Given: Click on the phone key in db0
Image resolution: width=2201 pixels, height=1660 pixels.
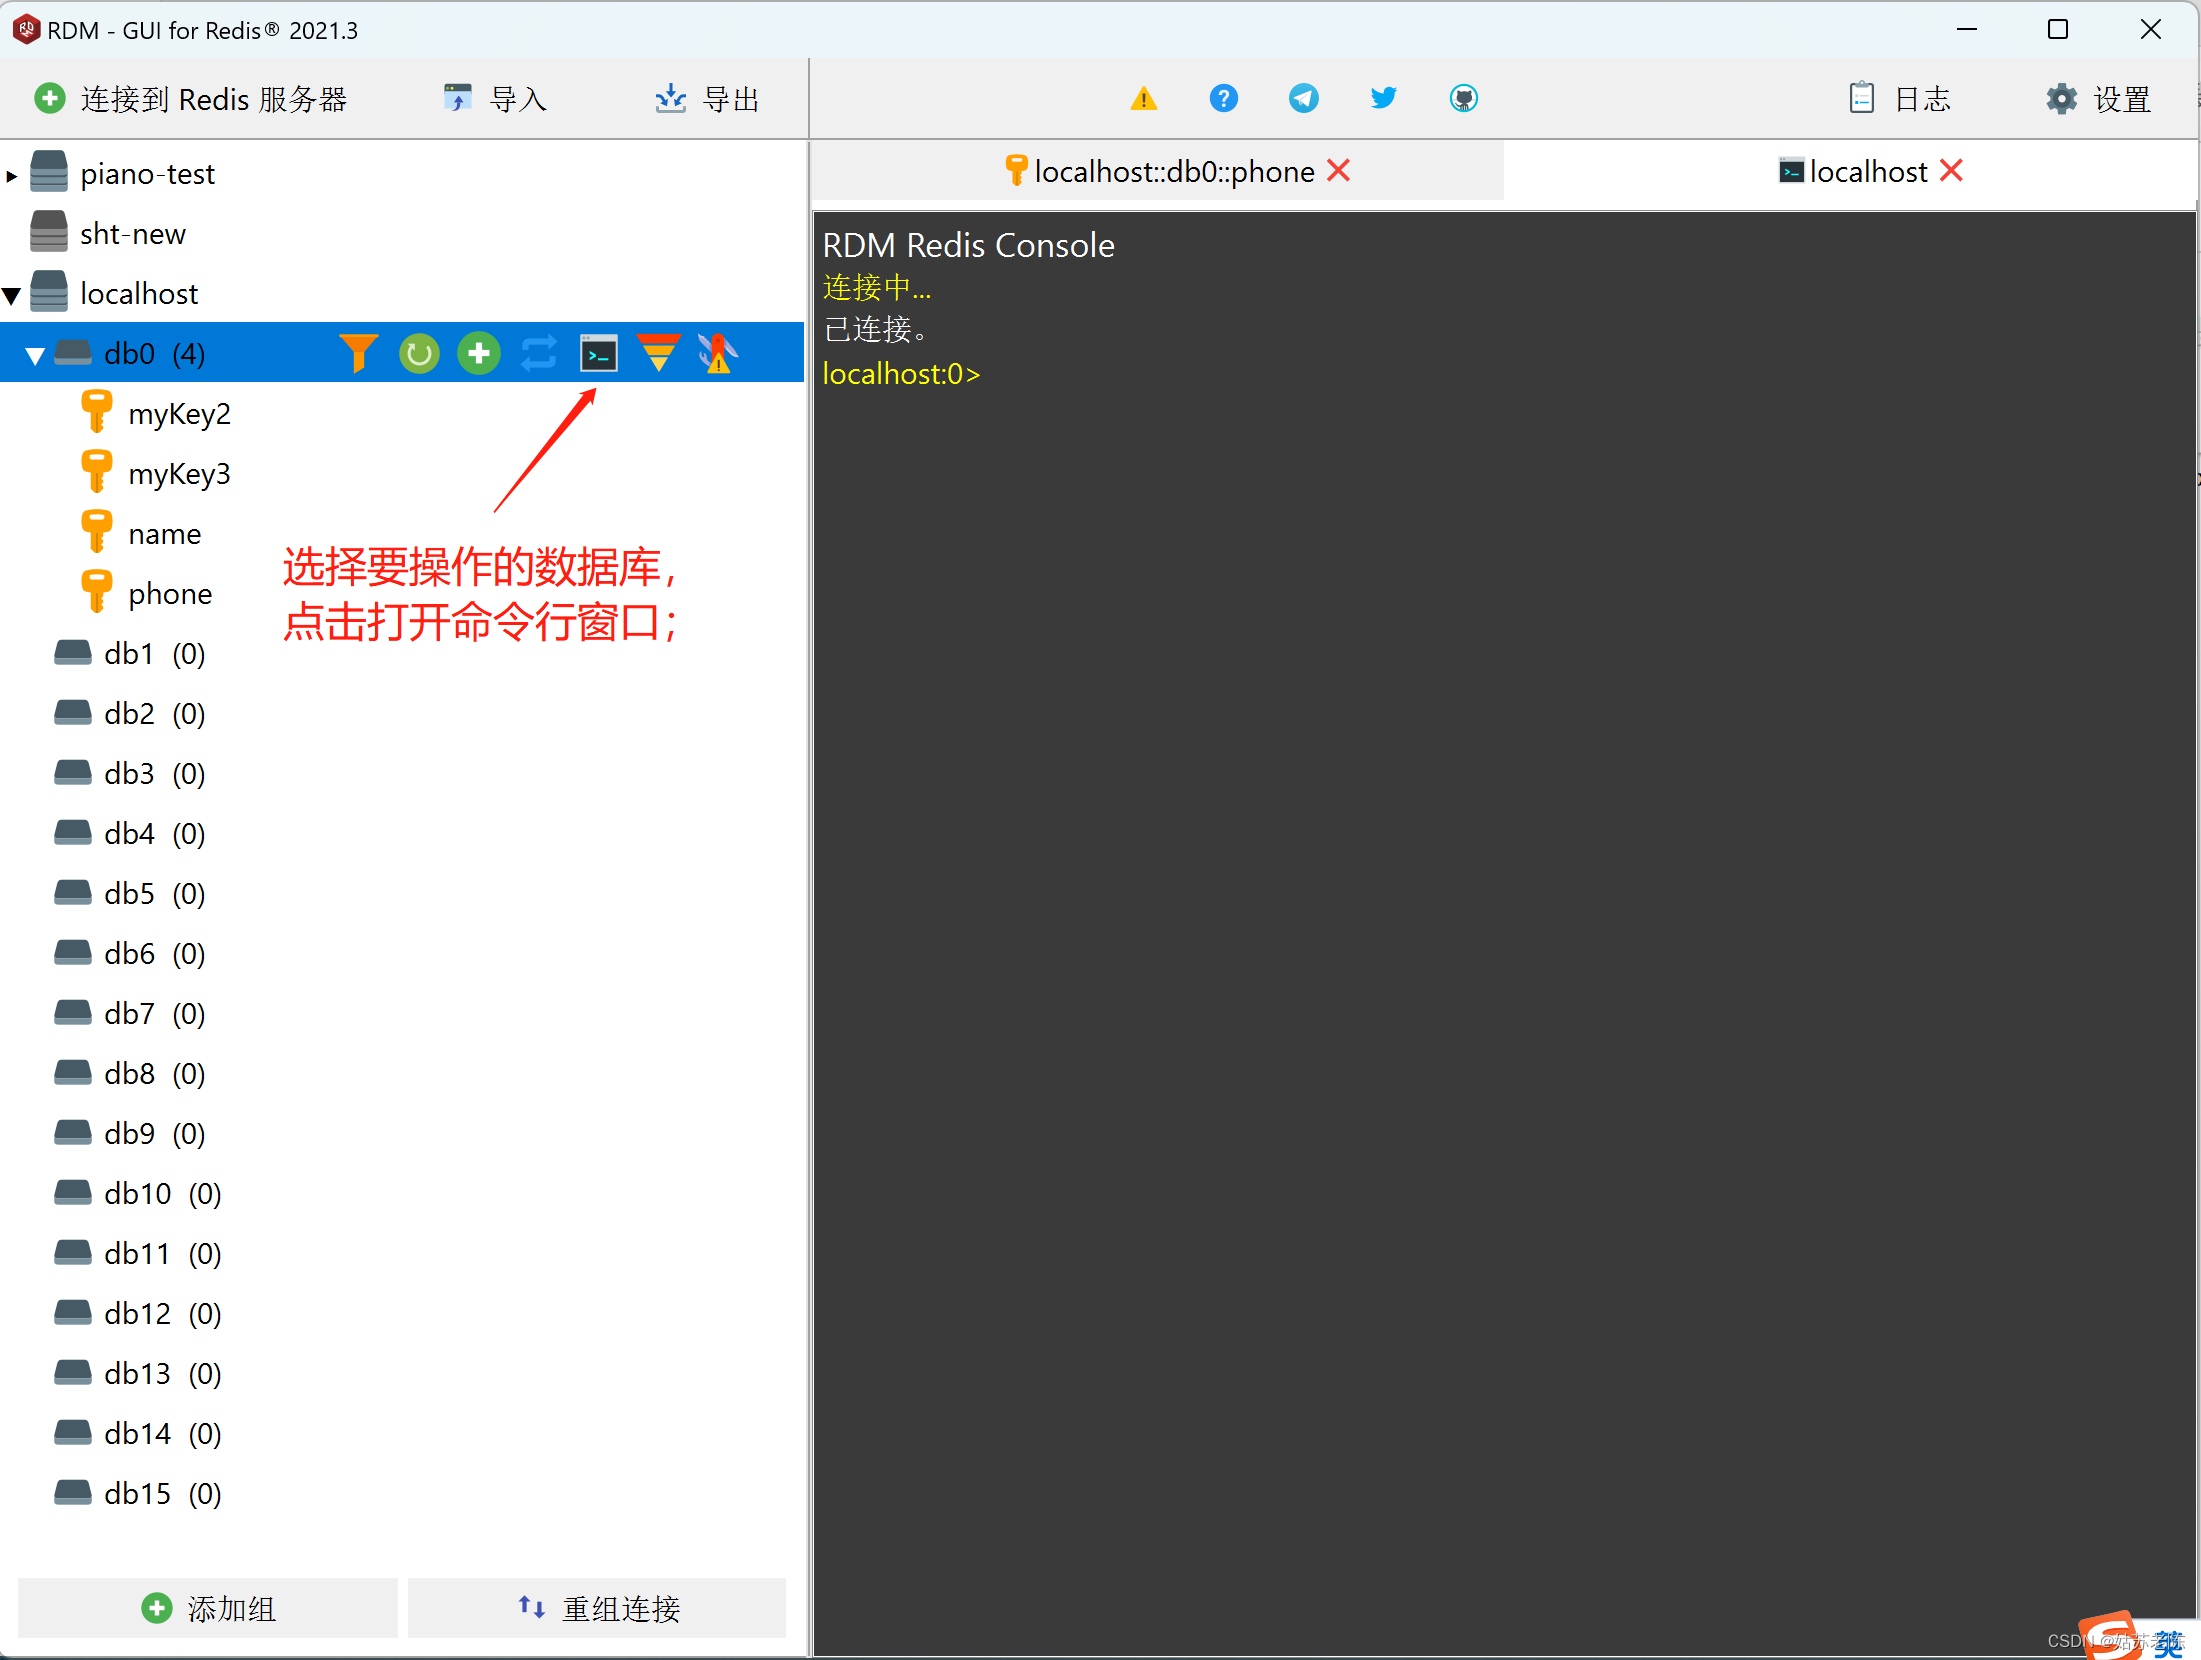Looking at the screenshot, I should pos(169,591).
